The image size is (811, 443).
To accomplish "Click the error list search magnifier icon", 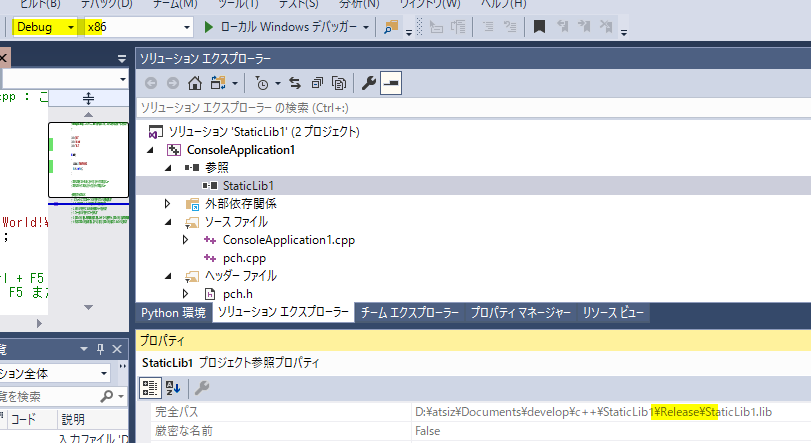I will coord(107,396).
